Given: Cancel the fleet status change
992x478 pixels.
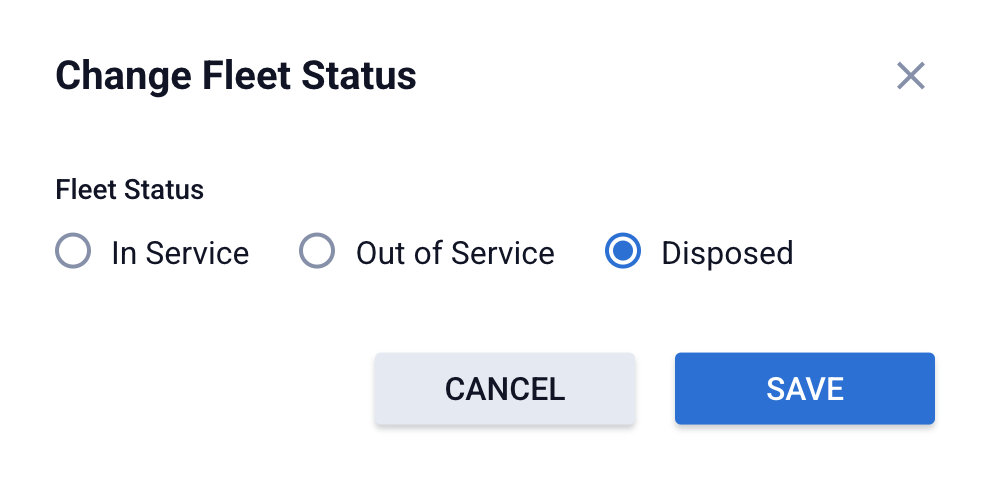Looking at the screenshot, I should pos(504,388).
